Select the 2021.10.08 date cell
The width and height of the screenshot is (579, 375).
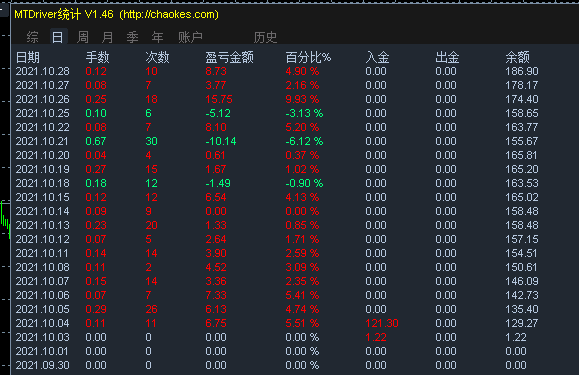tap(42, 268)
